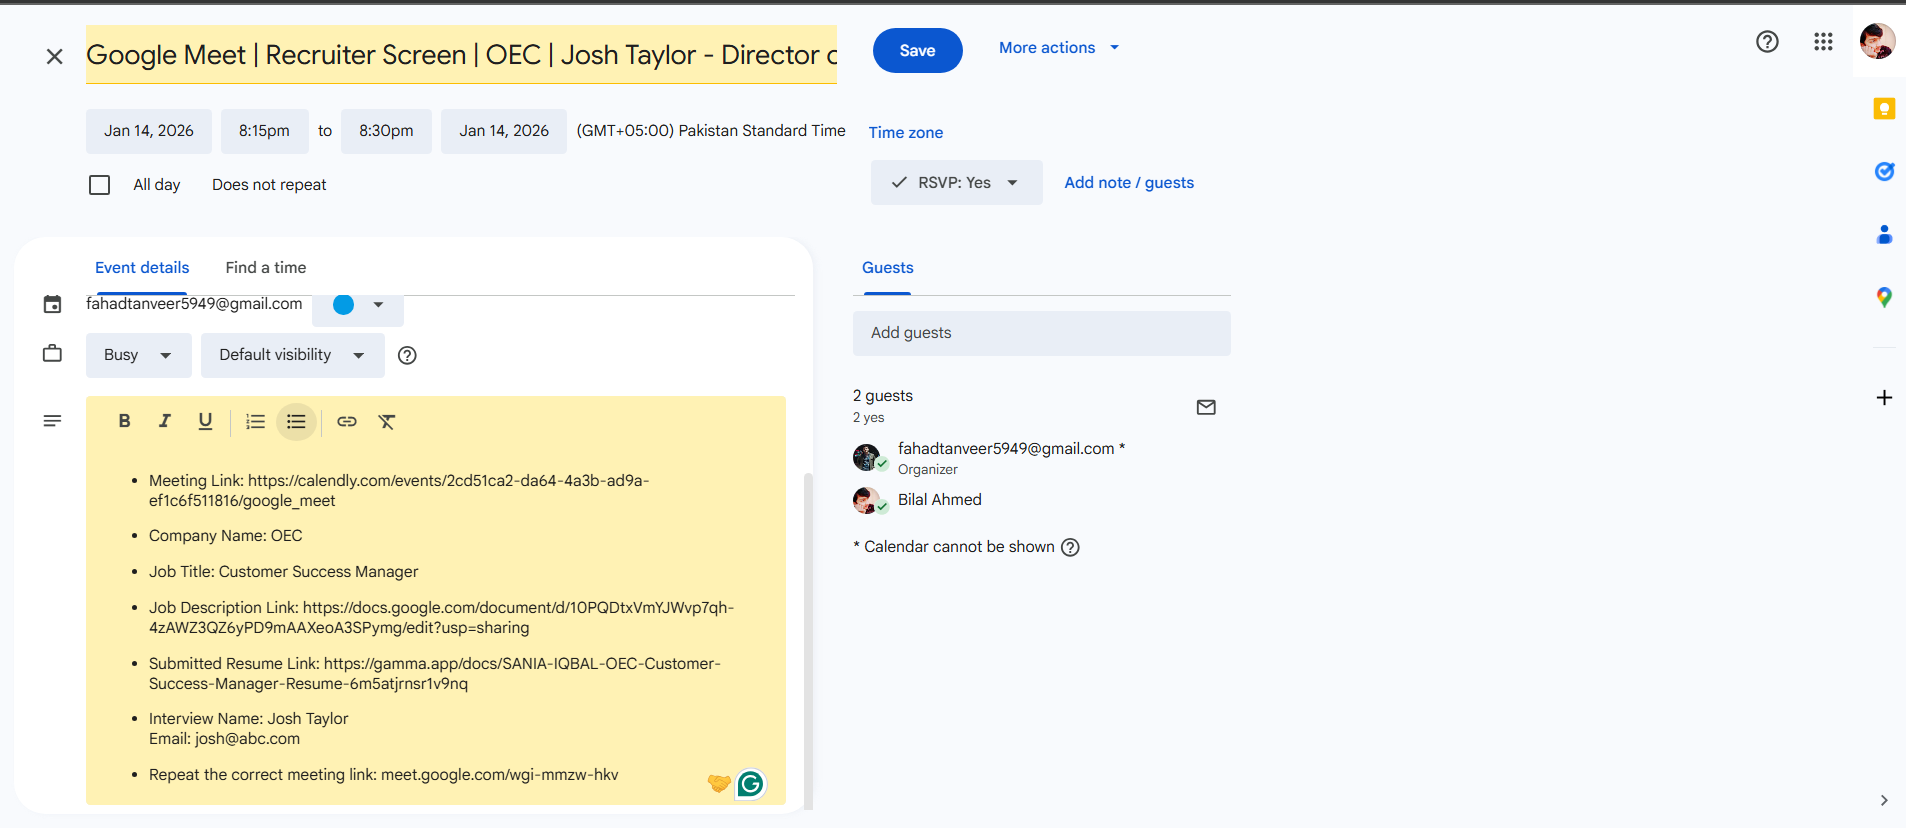Click the 2 guests count text
Image resolution: width=1906 pixels, height=828 pixels.
(882, 396)
